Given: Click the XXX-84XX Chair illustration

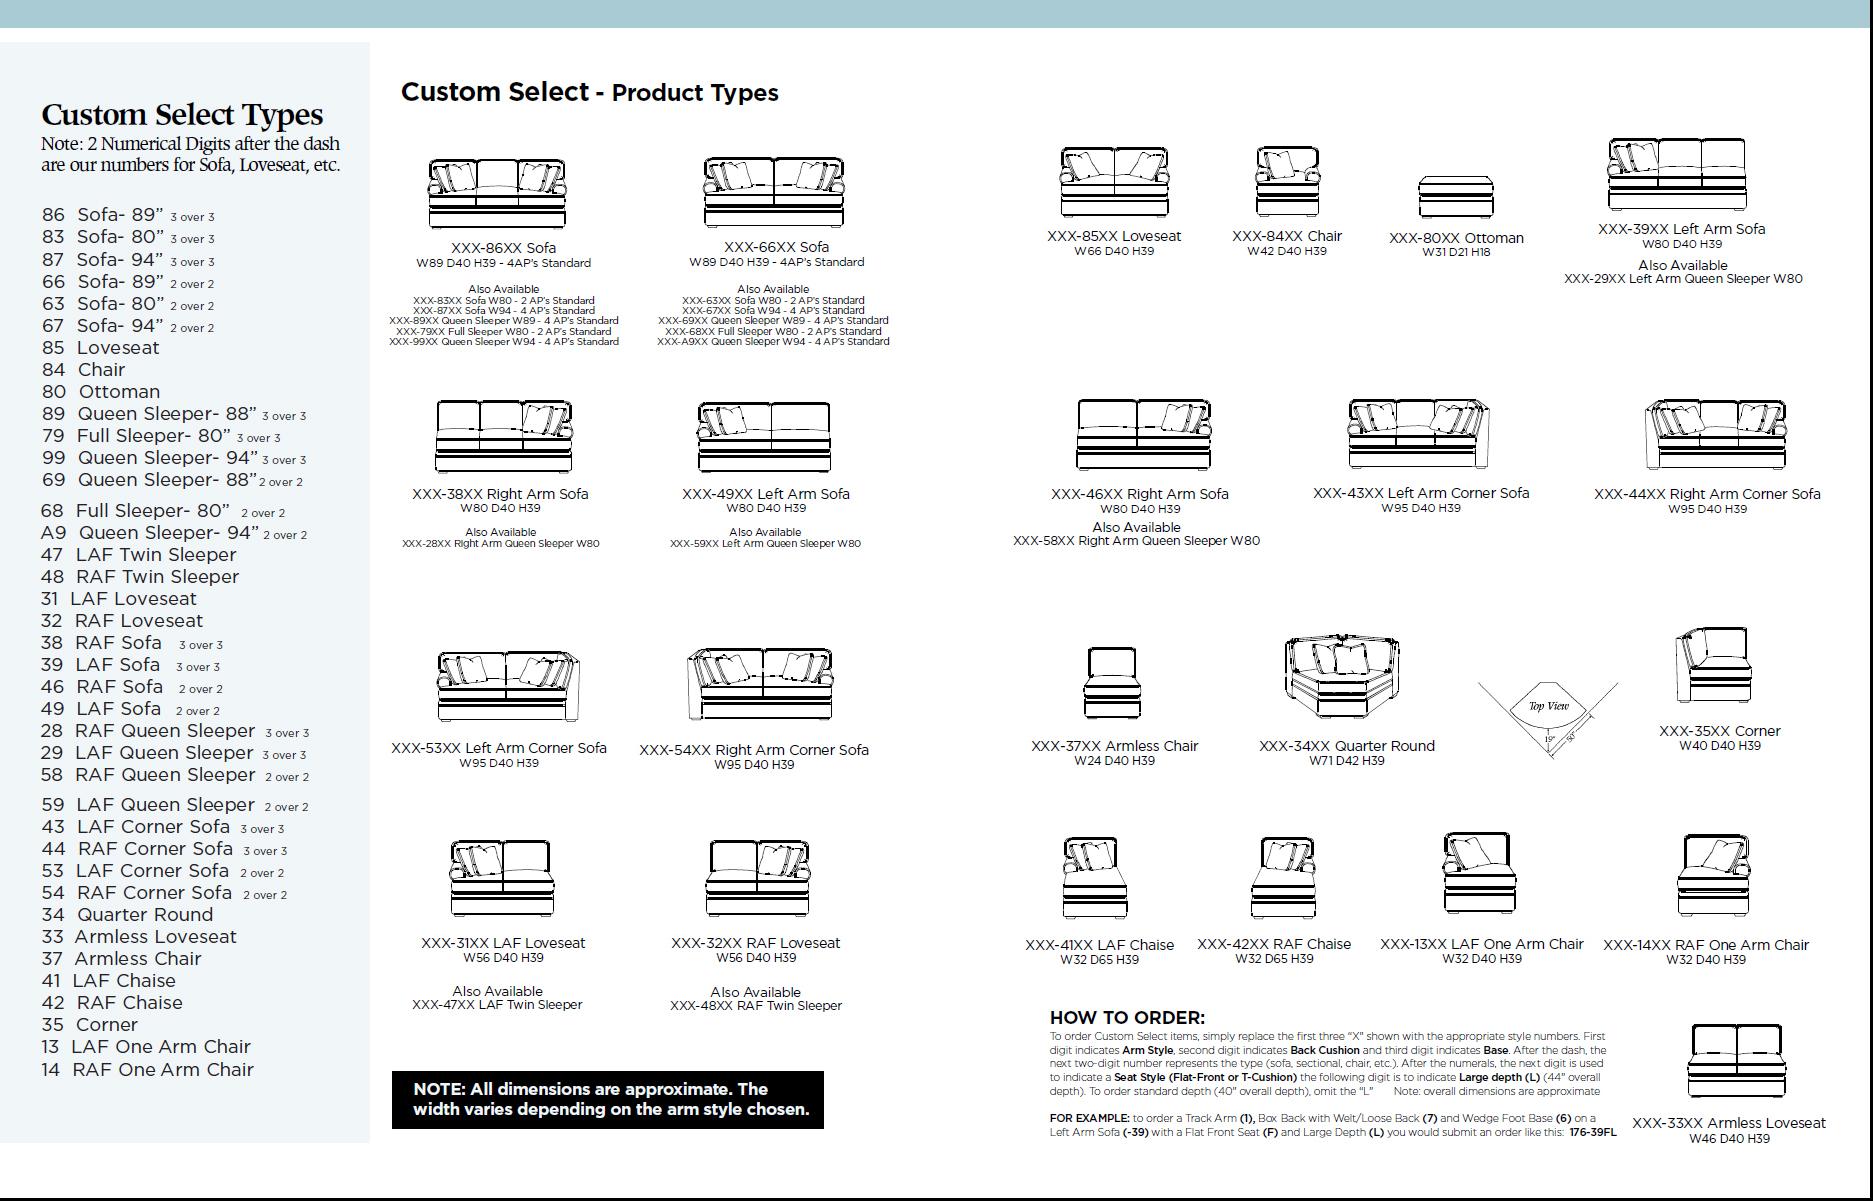Looking at the screenshot, I should [x=1287, y=181].
